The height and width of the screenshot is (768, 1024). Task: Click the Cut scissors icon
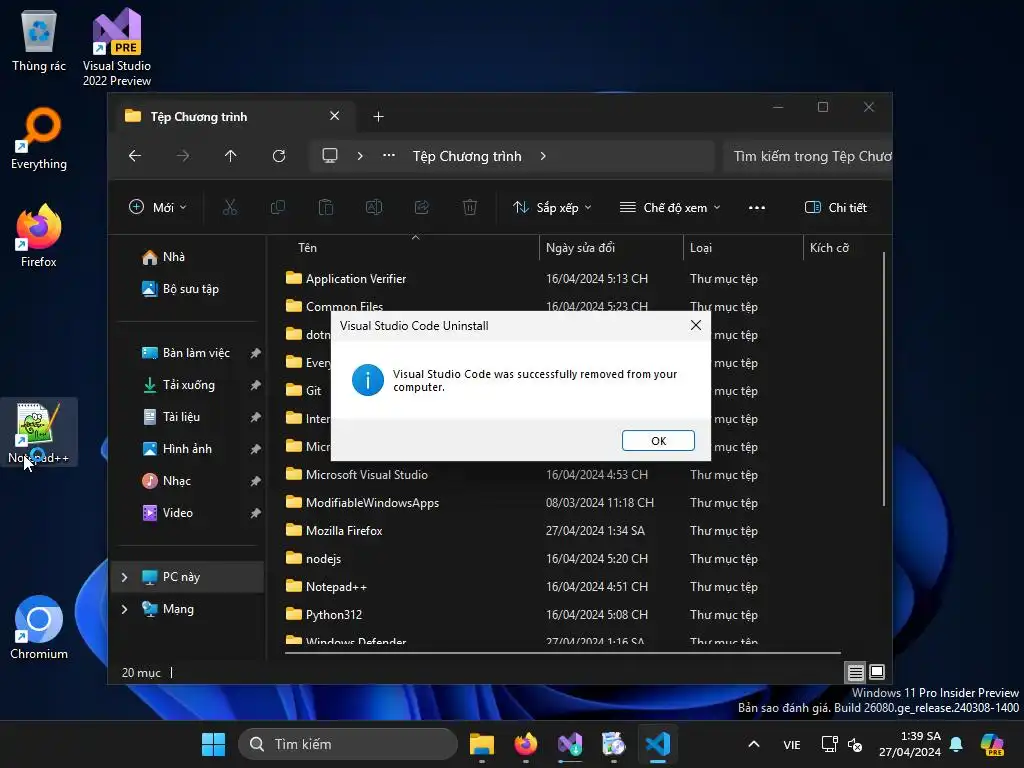(x=229, y=208)
